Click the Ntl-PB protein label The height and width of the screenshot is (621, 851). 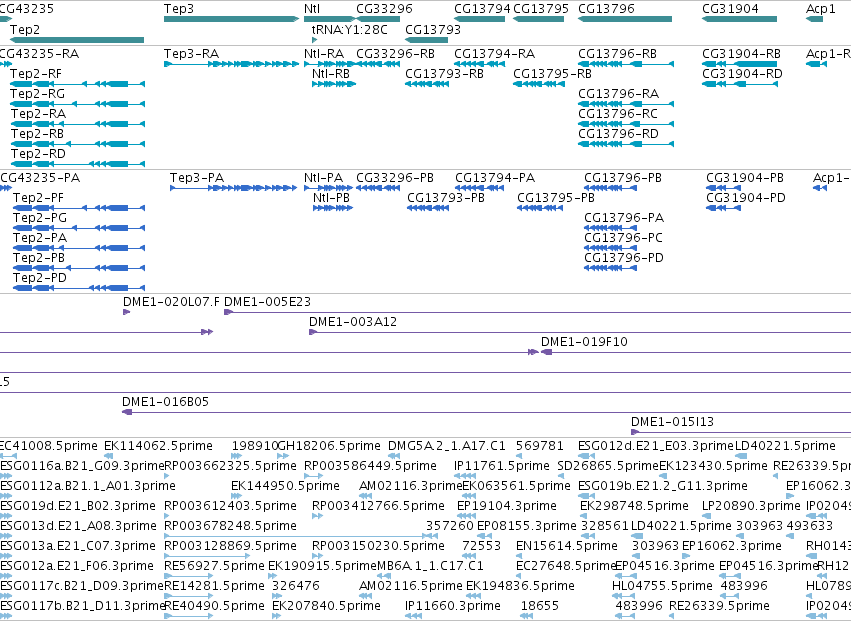[331, 198]
